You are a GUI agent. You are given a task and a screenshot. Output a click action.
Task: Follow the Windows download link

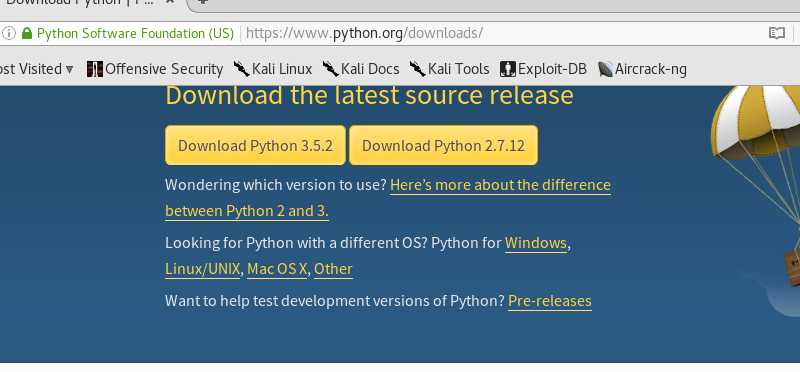pyautogui.click(x=536, y=243)
